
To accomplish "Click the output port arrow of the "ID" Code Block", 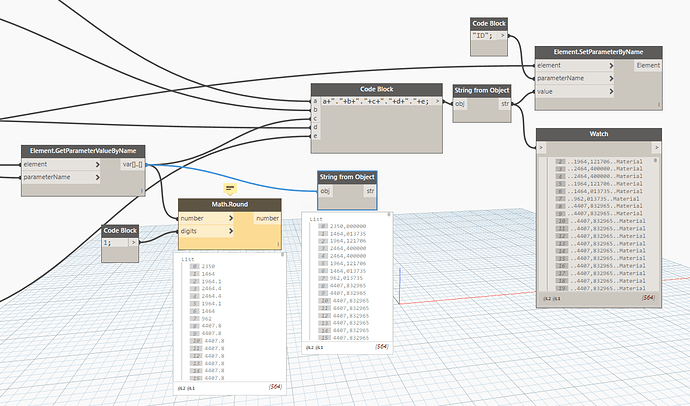I will [502, 35].
